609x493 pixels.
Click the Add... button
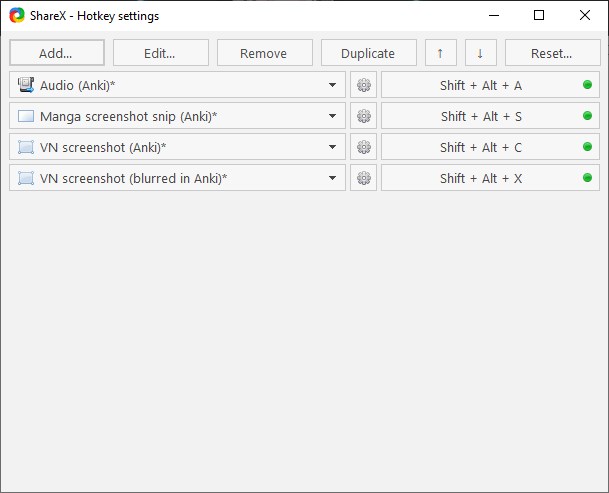[57, 53]
